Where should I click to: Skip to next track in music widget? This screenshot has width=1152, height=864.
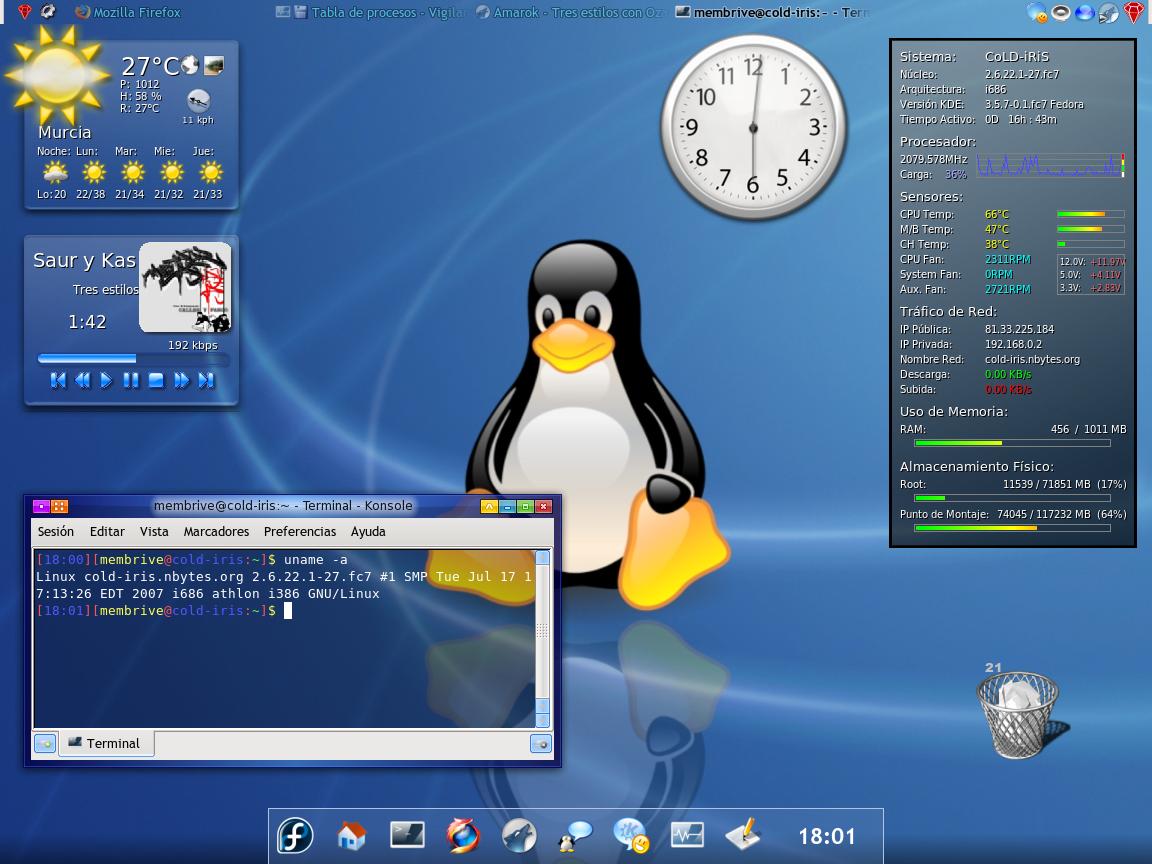[x=206, y=380]
